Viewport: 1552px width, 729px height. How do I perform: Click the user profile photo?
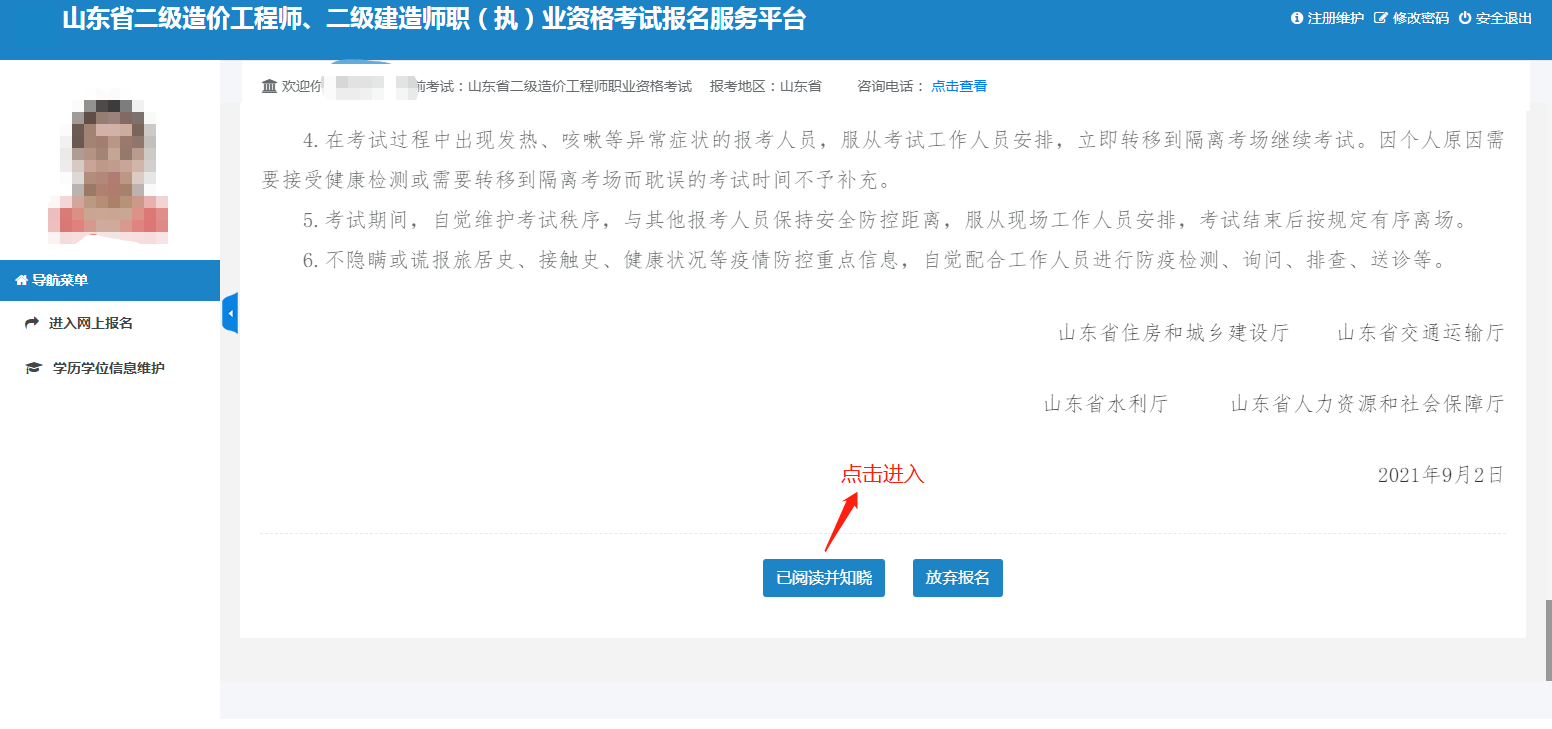[109, 167]
